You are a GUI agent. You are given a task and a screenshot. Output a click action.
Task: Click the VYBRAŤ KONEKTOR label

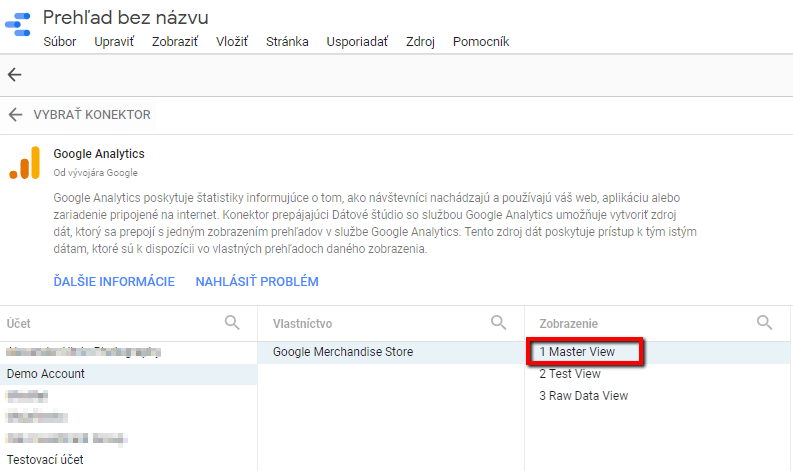(92, 115)
